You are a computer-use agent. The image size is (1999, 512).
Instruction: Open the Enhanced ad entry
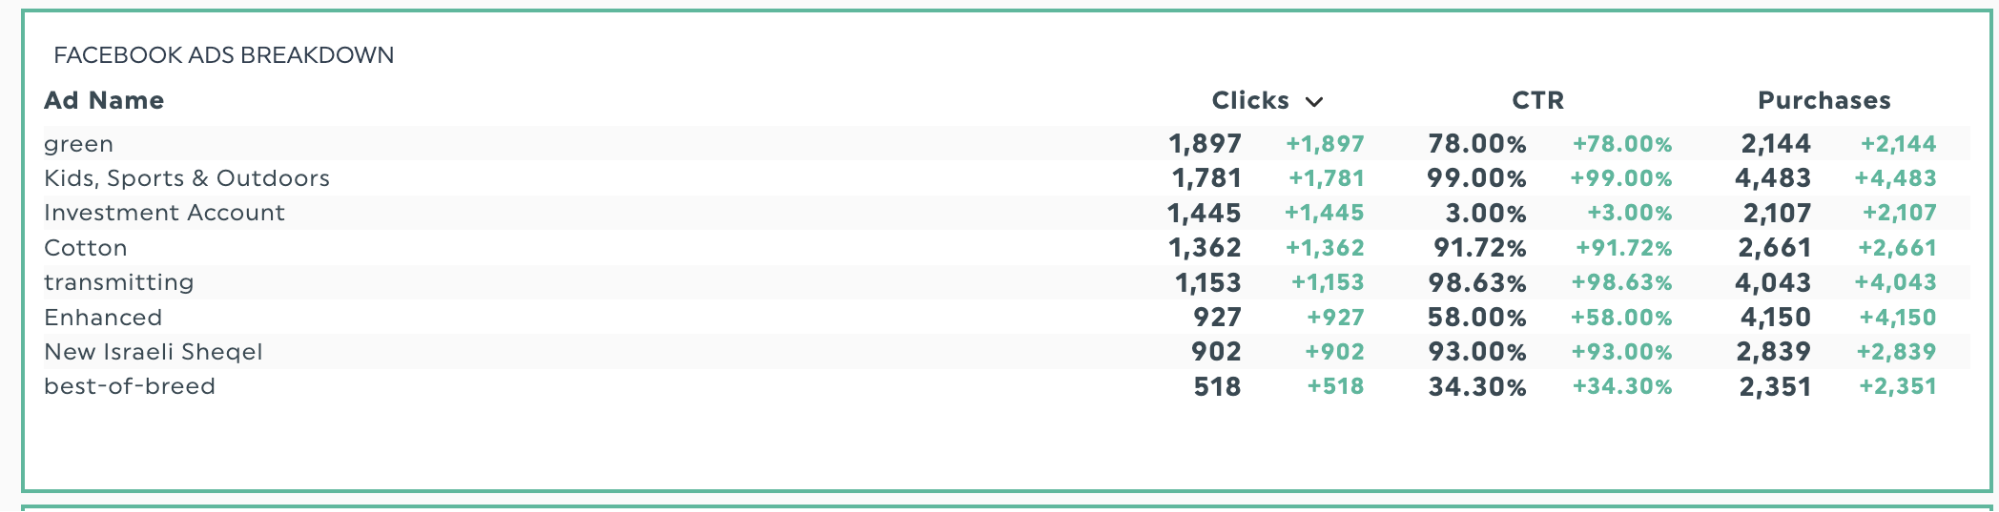pyautogui.click(x=103, y=318)
